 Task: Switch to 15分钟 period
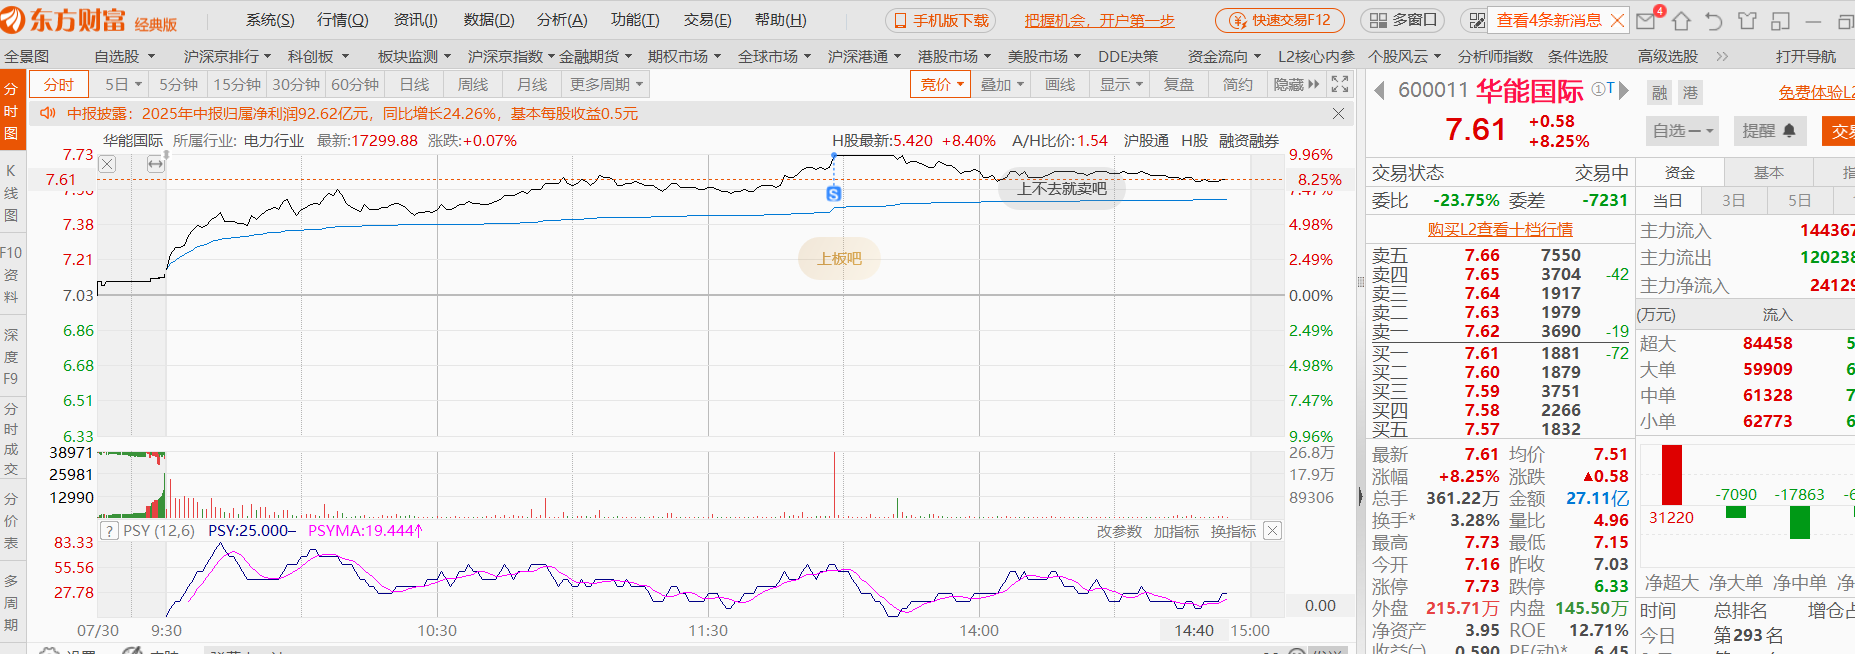(x=237, y=85)
